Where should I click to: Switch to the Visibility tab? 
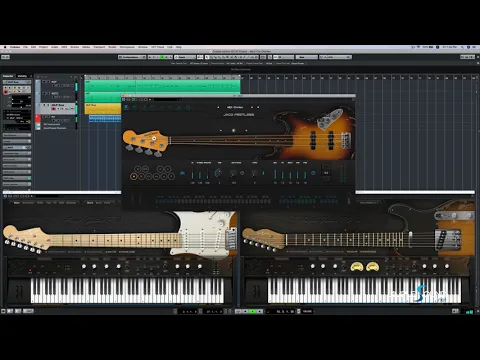coord(22,76)
